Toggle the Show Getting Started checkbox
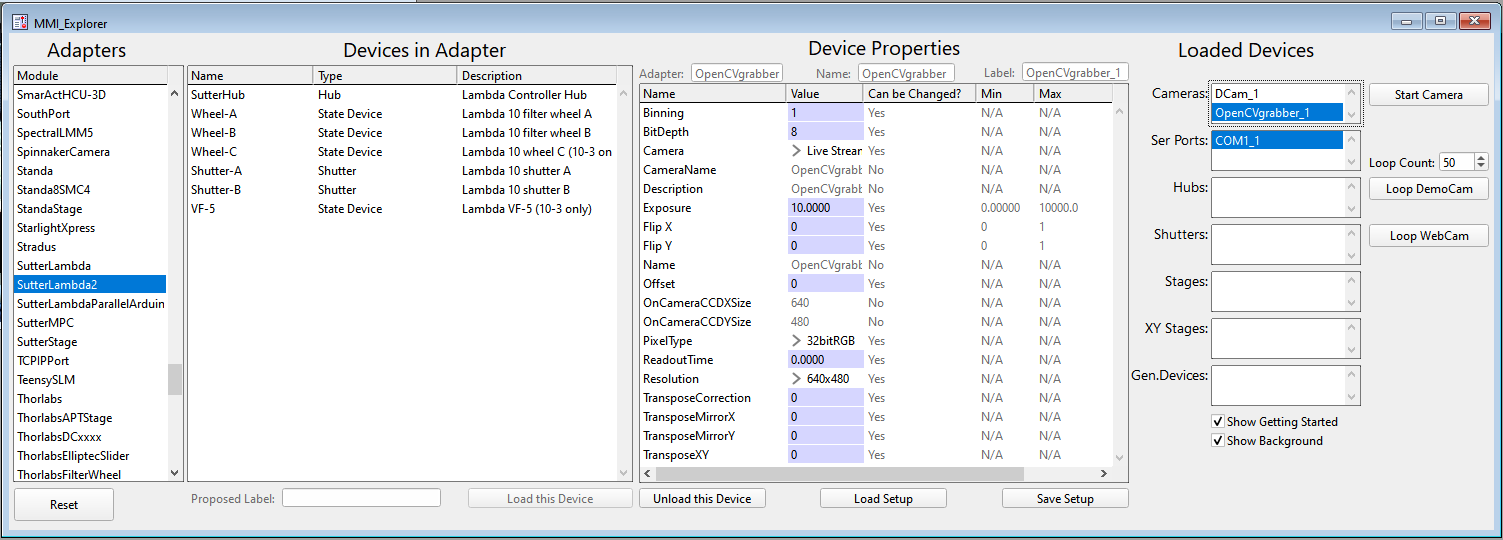The height and width of the screenshot is (540, 1503). (x=1218, y=422)
